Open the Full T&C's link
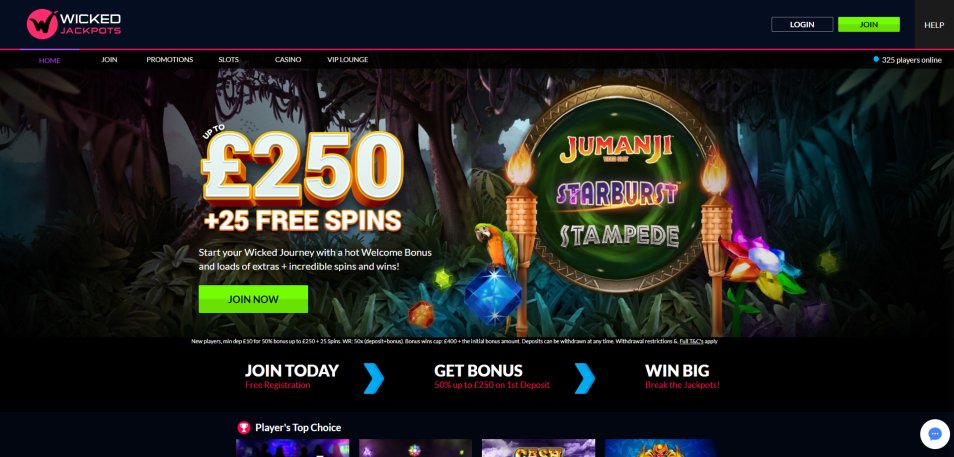The image size is (954, 457). [691, 341]
